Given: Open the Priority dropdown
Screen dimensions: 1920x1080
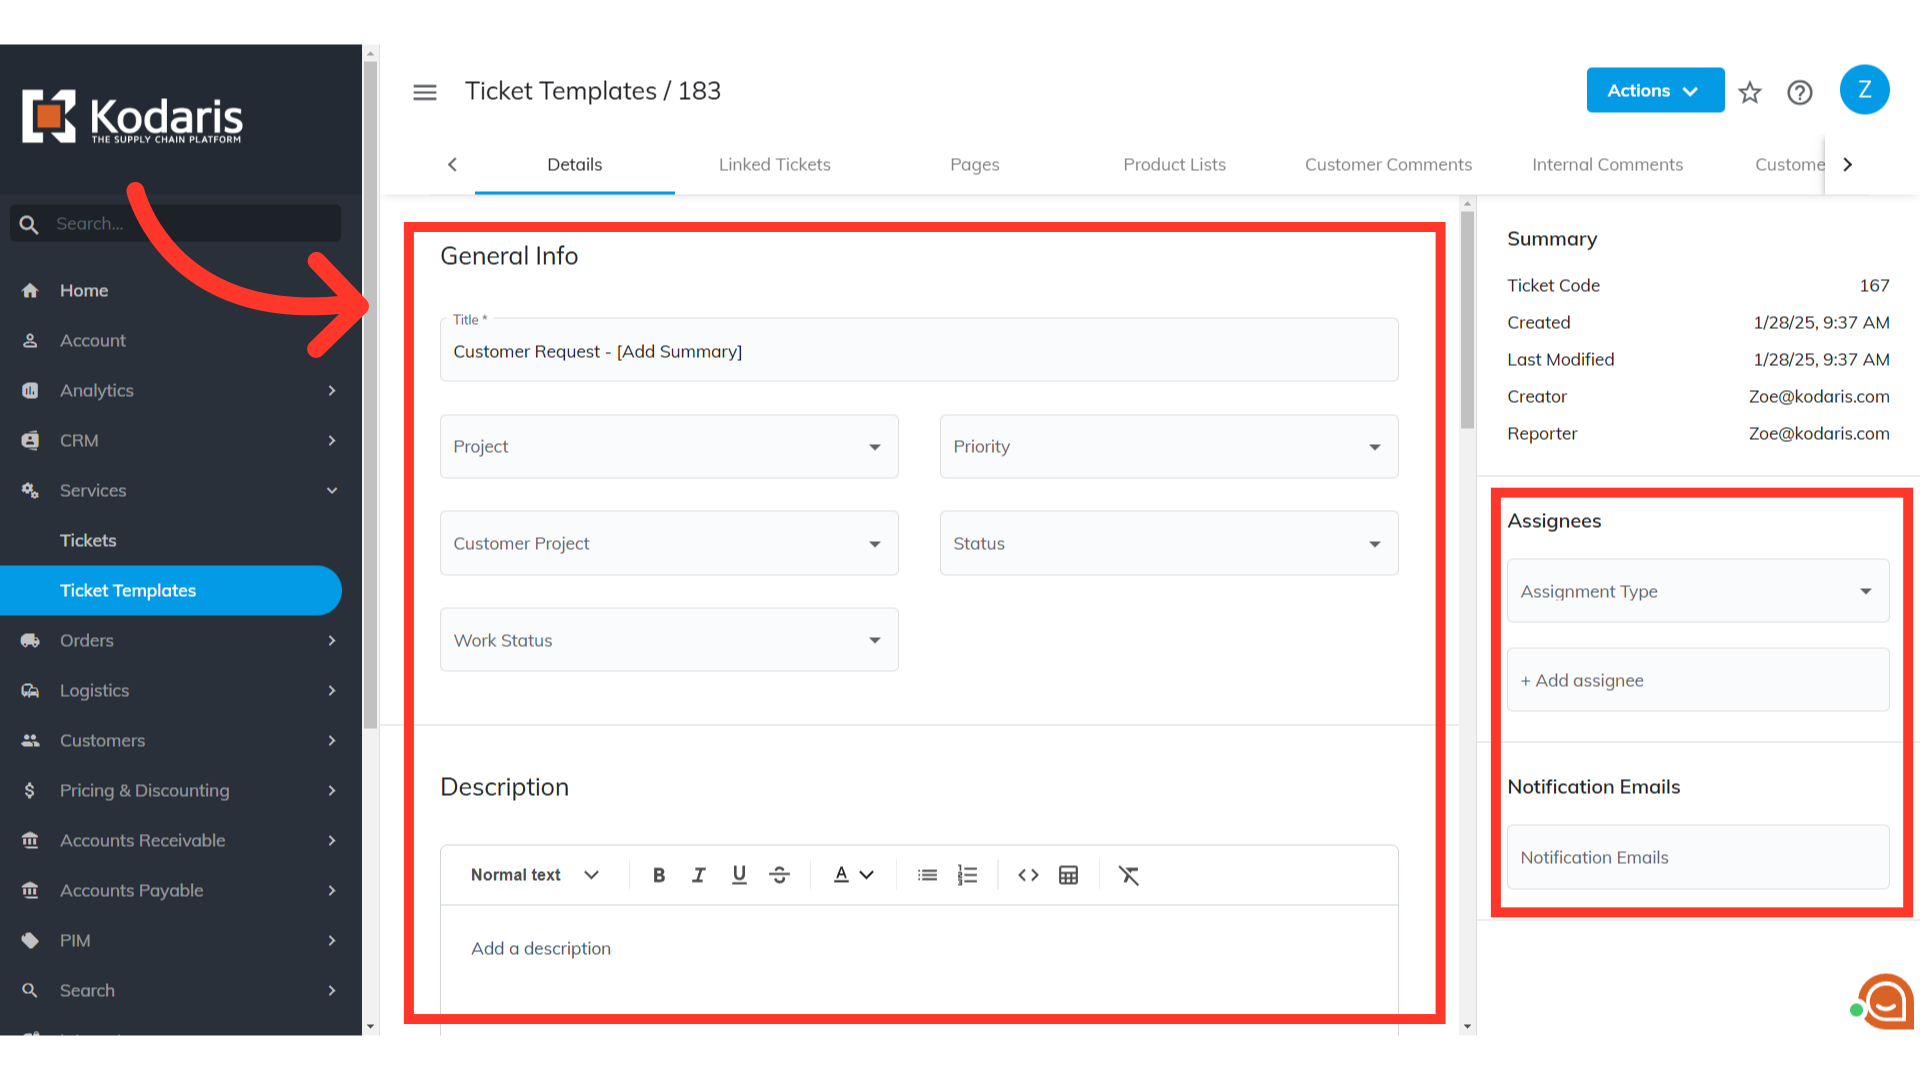Looking at the screenshot, I should 1168,446.
